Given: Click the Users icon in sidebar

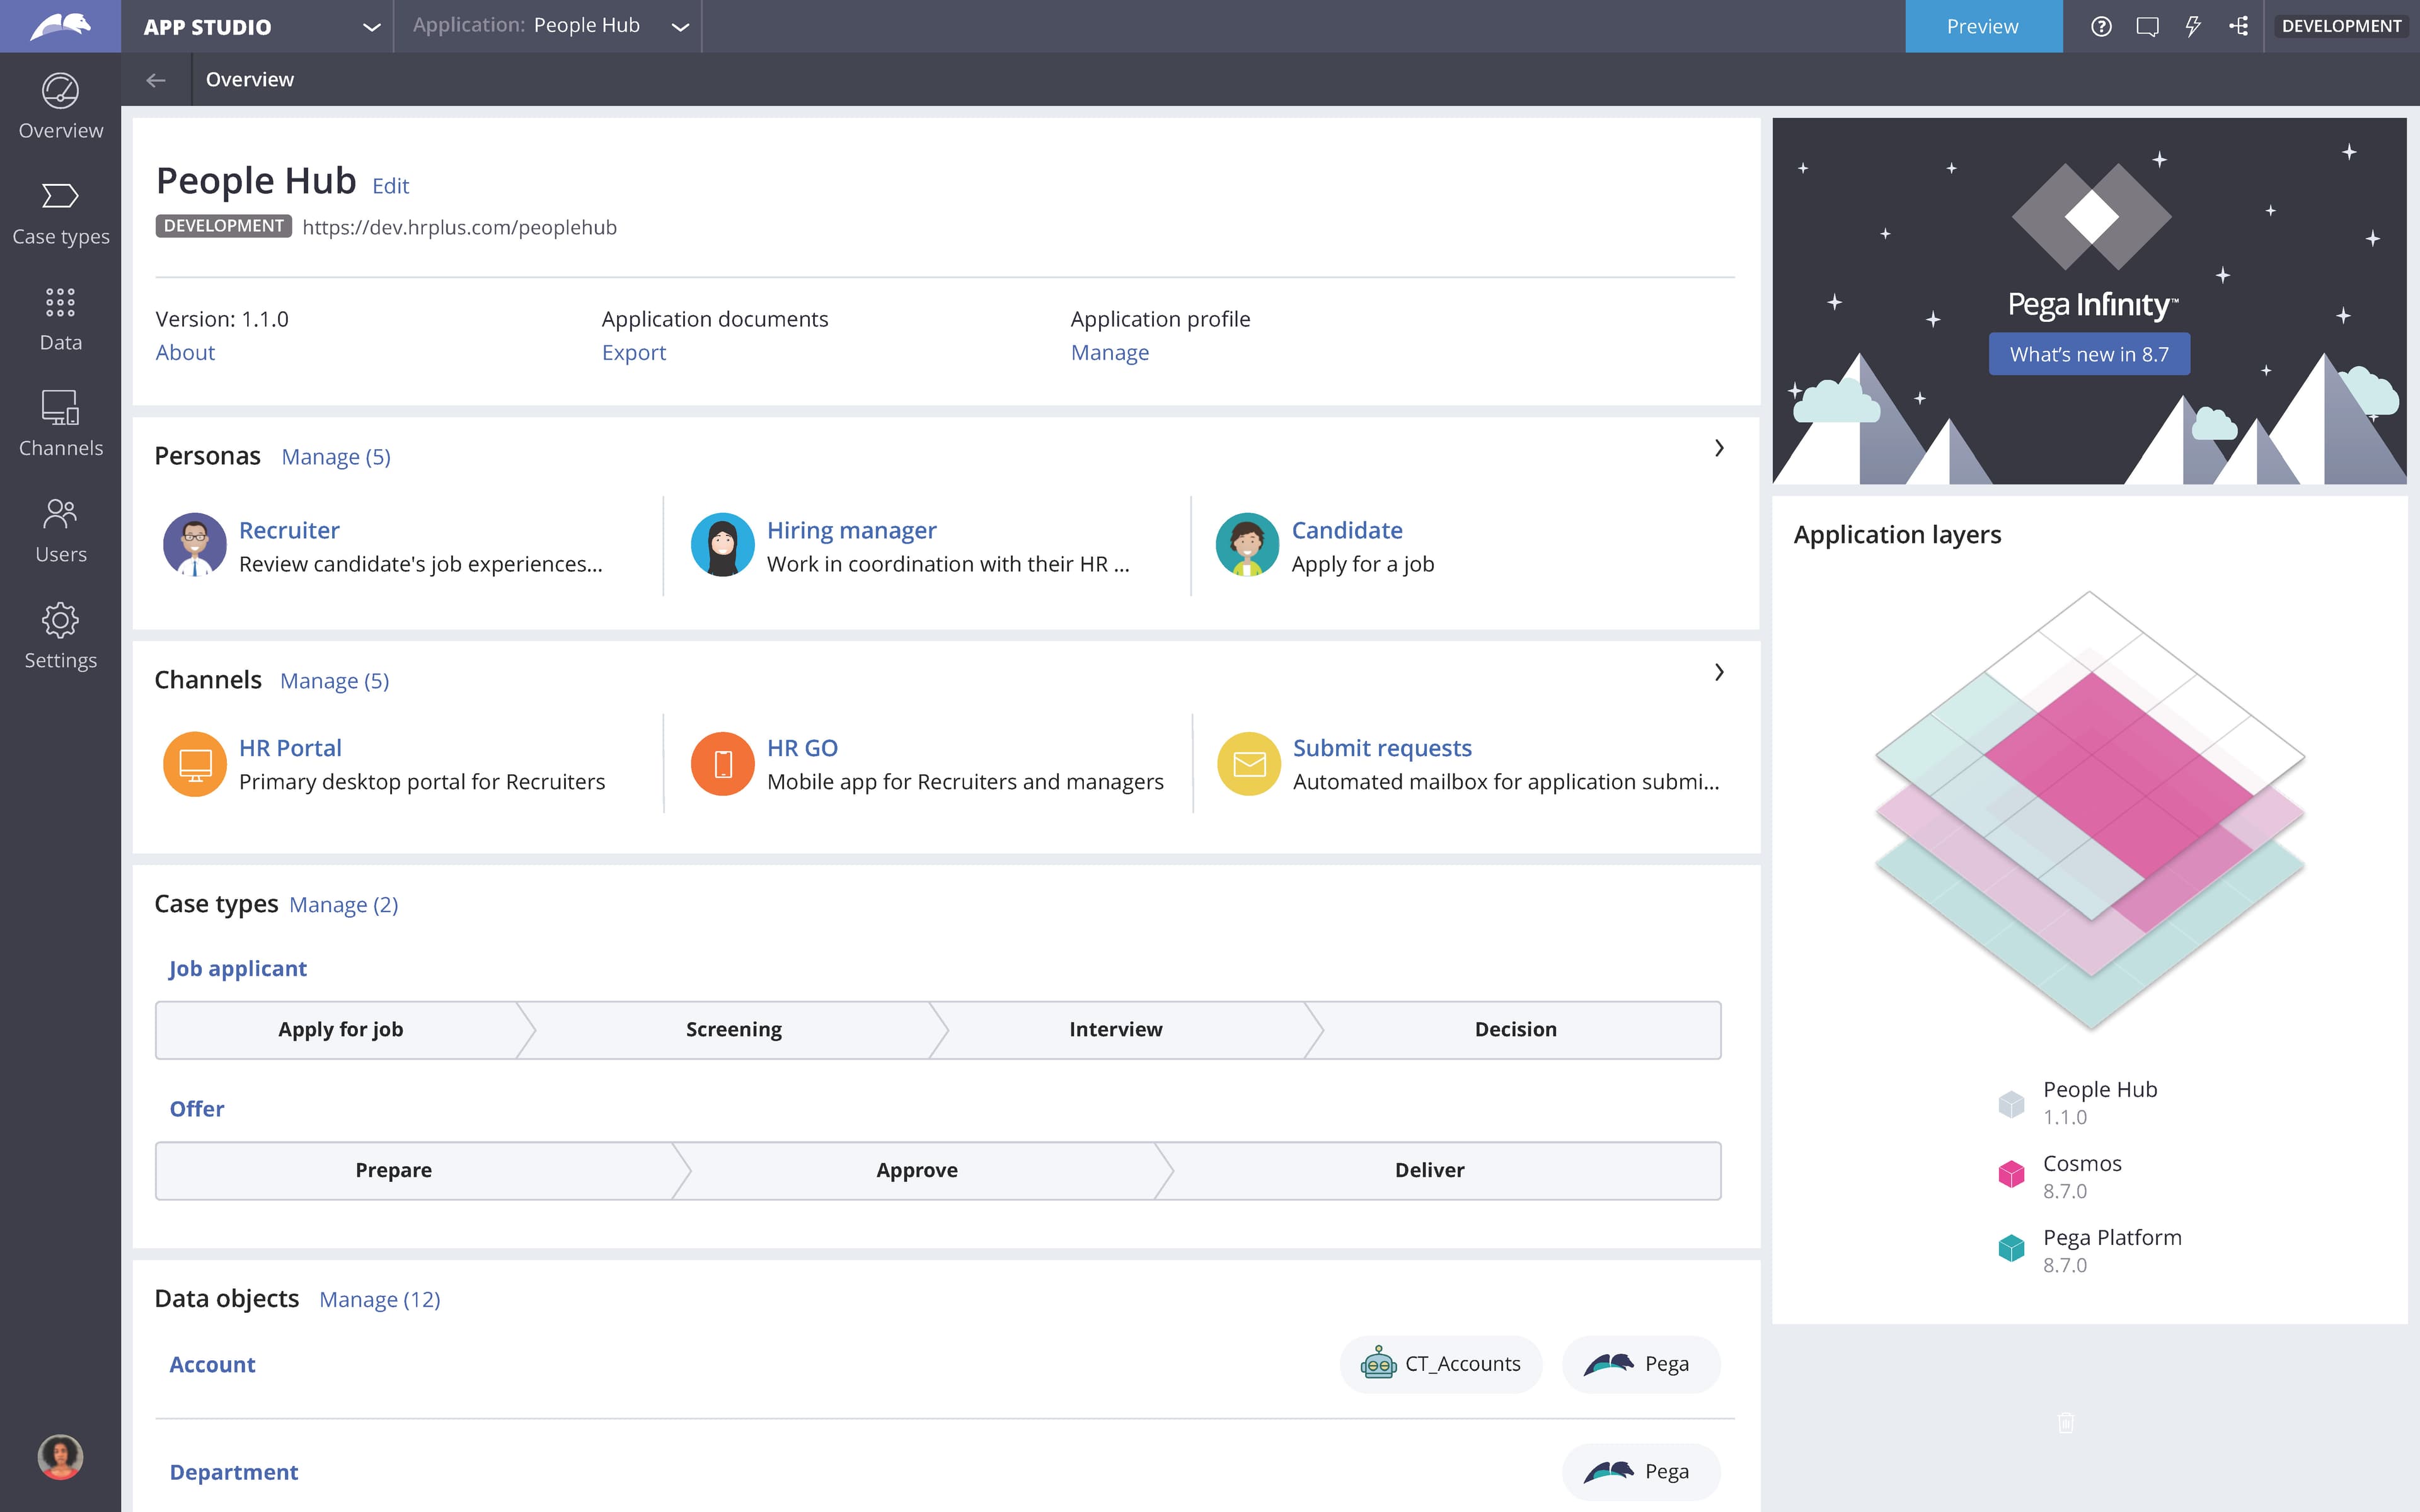Looking at the screenshot, I should click(x=60, y=530).
